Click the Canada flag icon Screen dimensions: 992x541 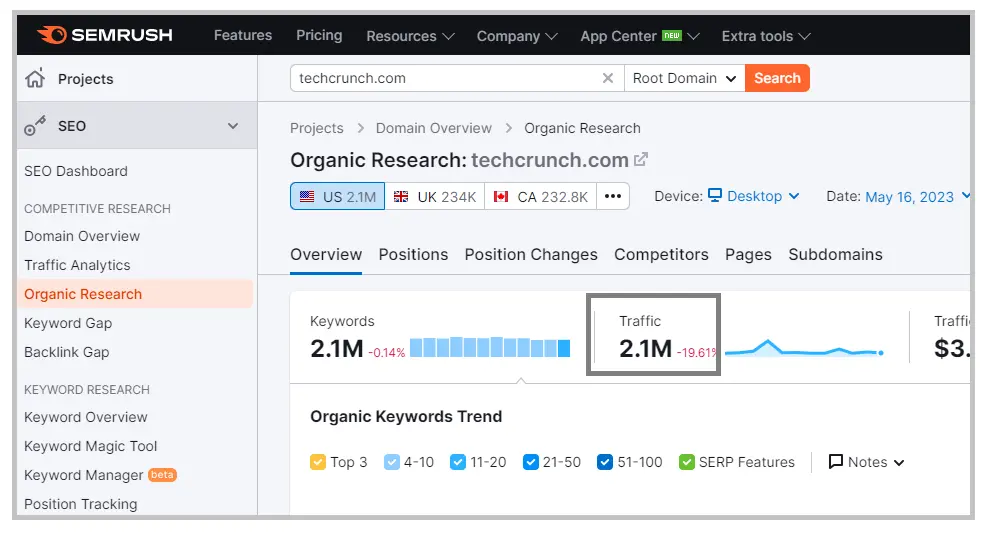tap(501, 197)
